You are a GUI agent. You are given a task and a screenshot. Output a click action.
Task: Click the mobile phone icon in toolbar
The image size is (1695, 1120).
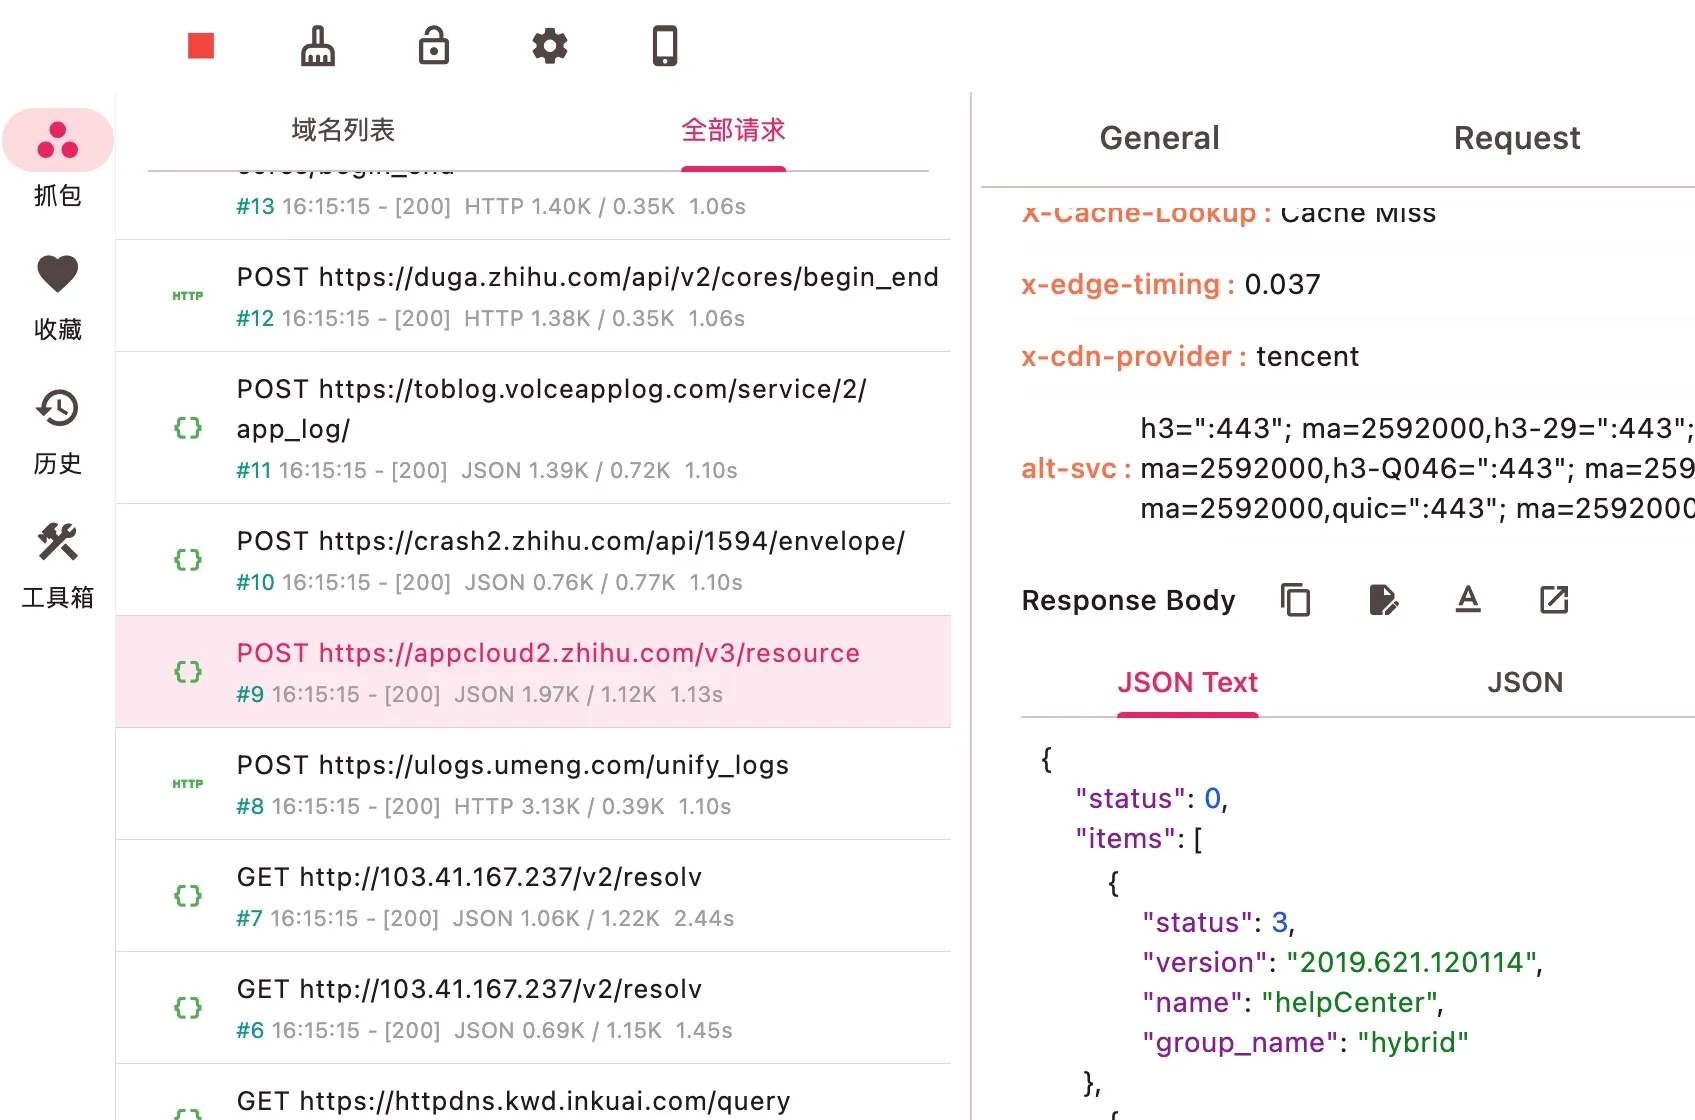[x=665, y=46]
